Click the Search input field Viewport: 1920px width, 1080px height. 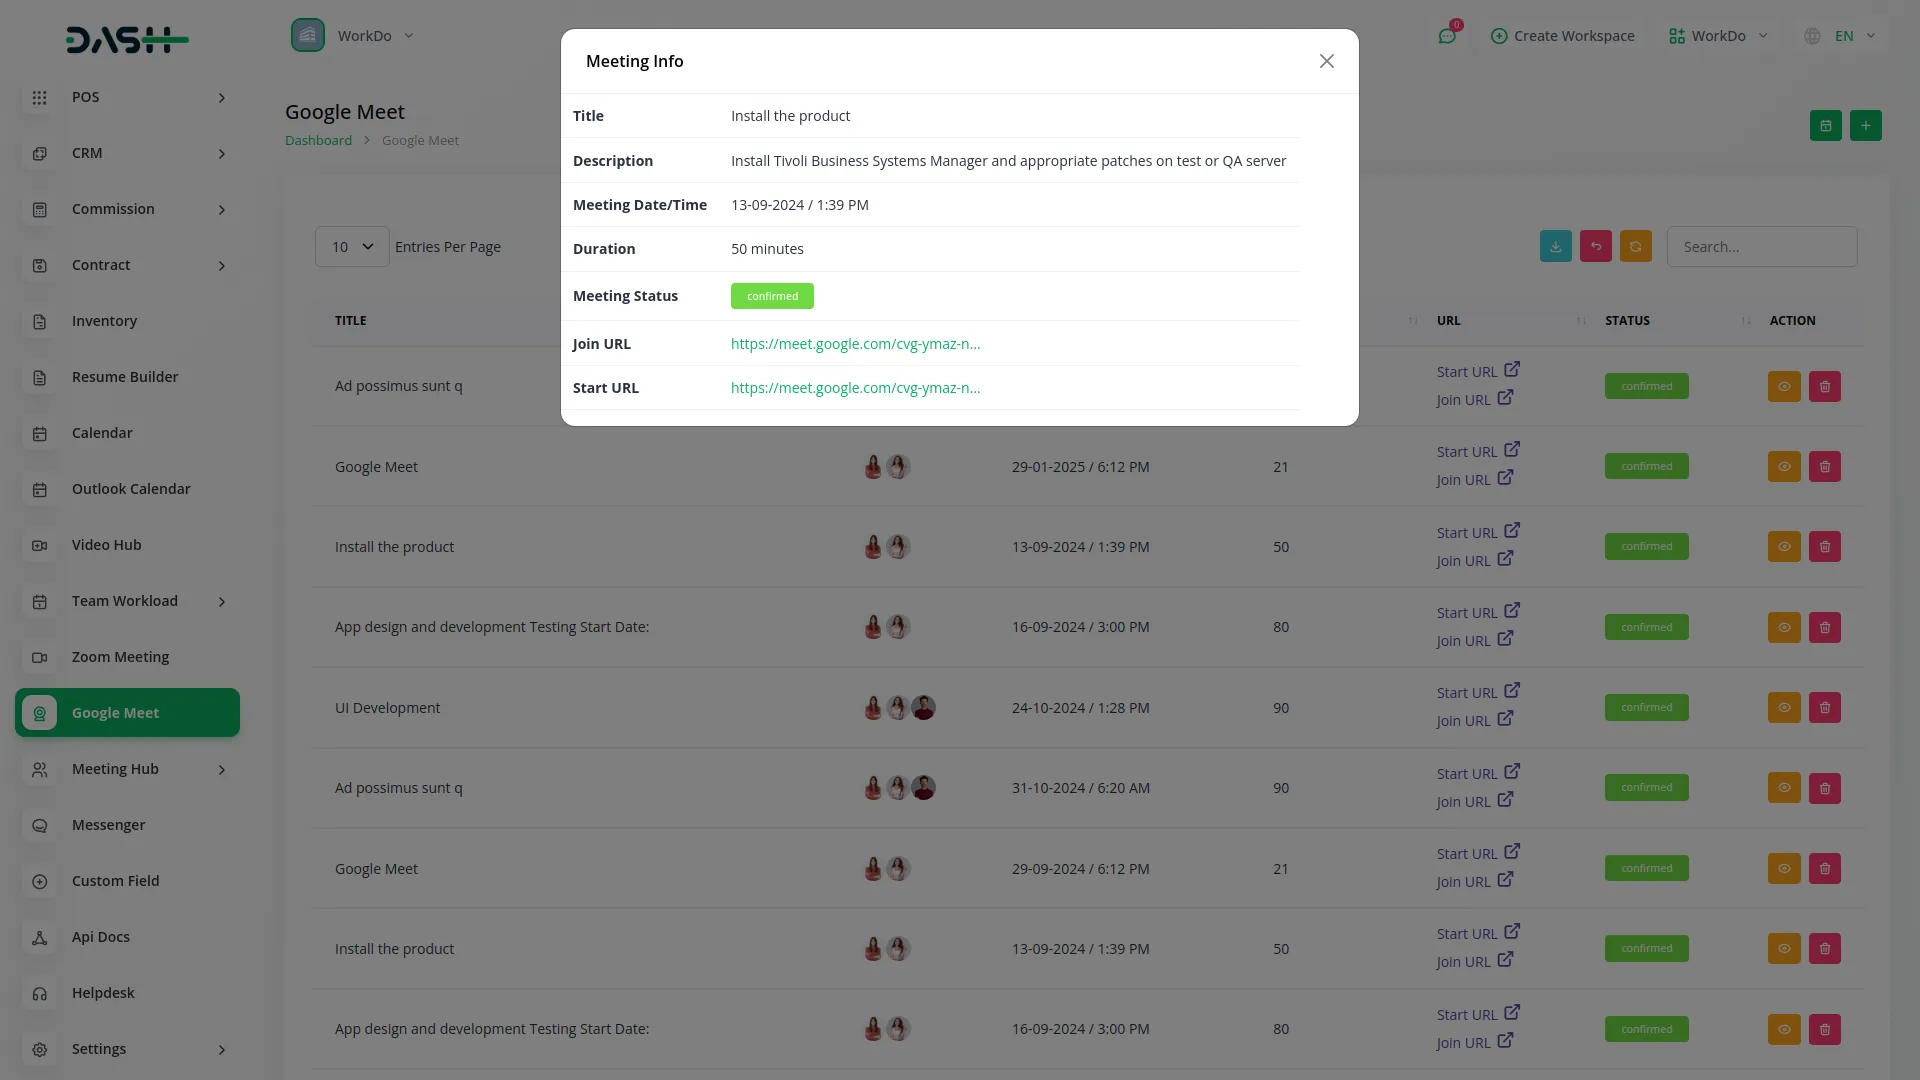[1761, 247]
